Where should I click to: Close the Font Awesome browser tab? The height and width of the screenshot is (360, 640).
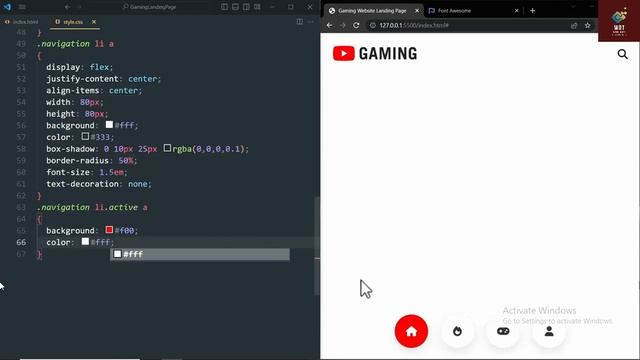tap(516, 11)
